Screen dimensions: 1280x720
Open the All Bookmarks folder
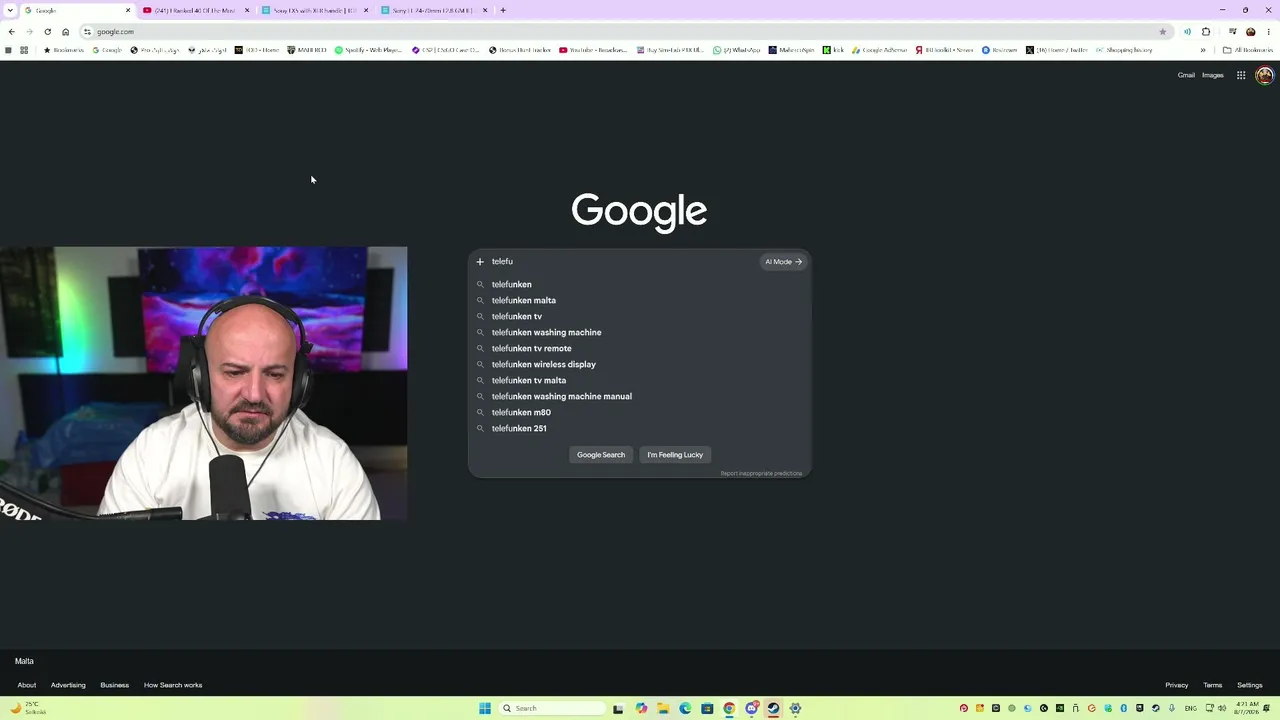(1247, 50)
